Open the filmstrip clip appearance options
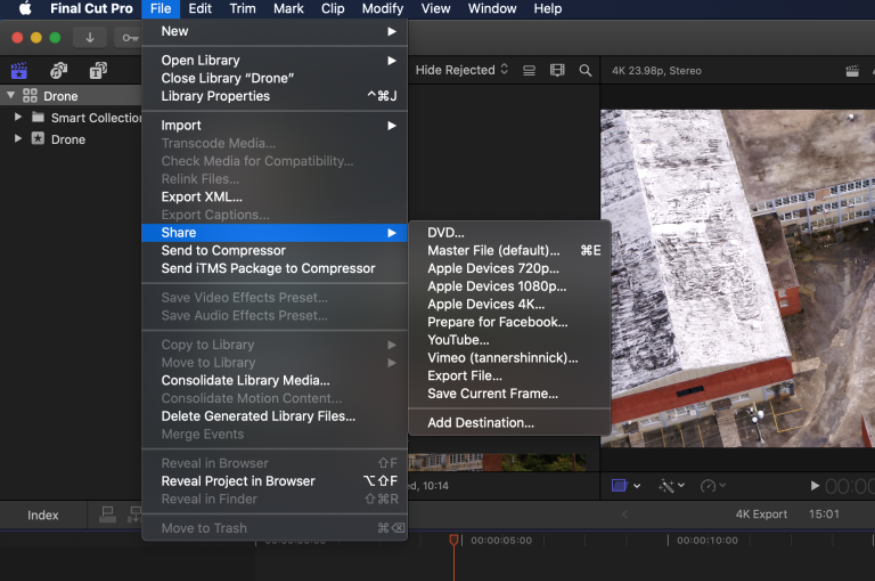The height and width of the screenshot is (581, 875). [x=557, y=70]
